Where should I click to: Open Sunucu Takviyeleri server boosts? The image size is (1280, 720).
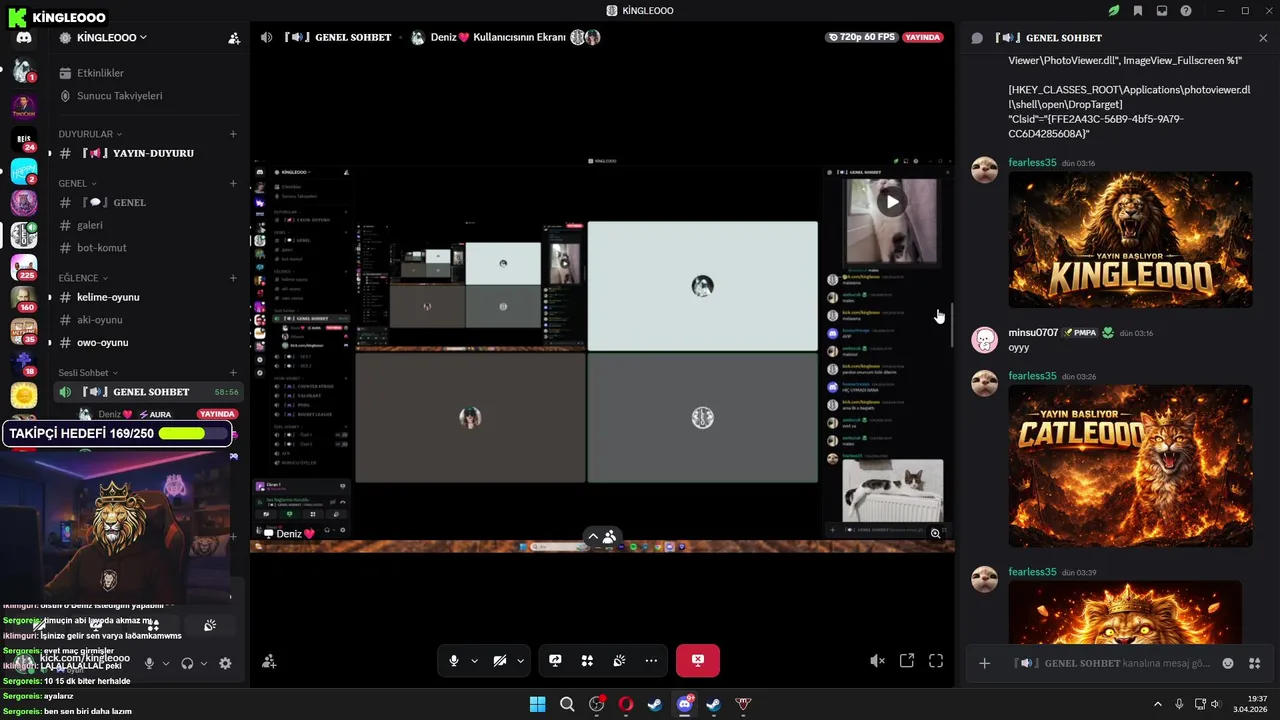tap(119, 96)
